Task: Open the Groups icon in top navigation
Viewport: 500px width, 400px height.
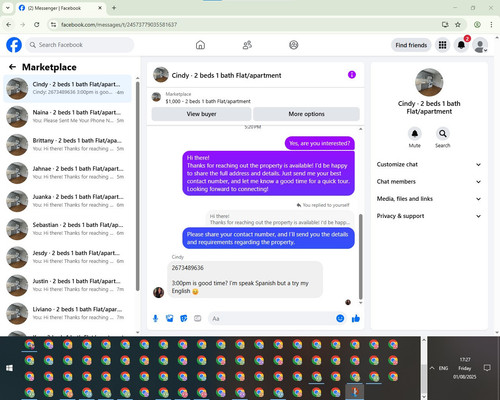Action: click(294, 45)
